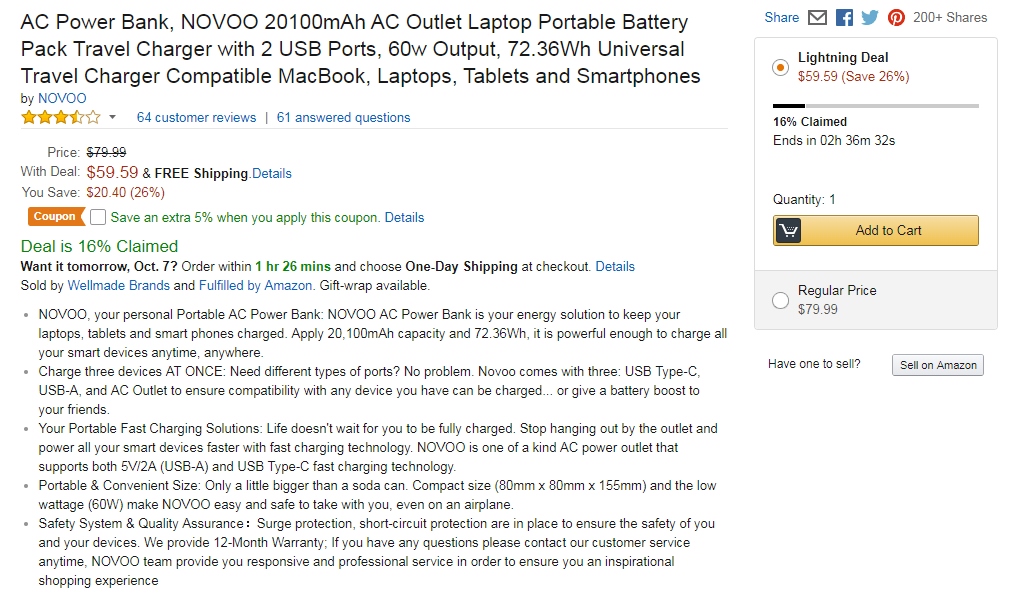Click the cart icon on Add to Cart
The image size is (1010, 595).
click(x=789, y=231)
